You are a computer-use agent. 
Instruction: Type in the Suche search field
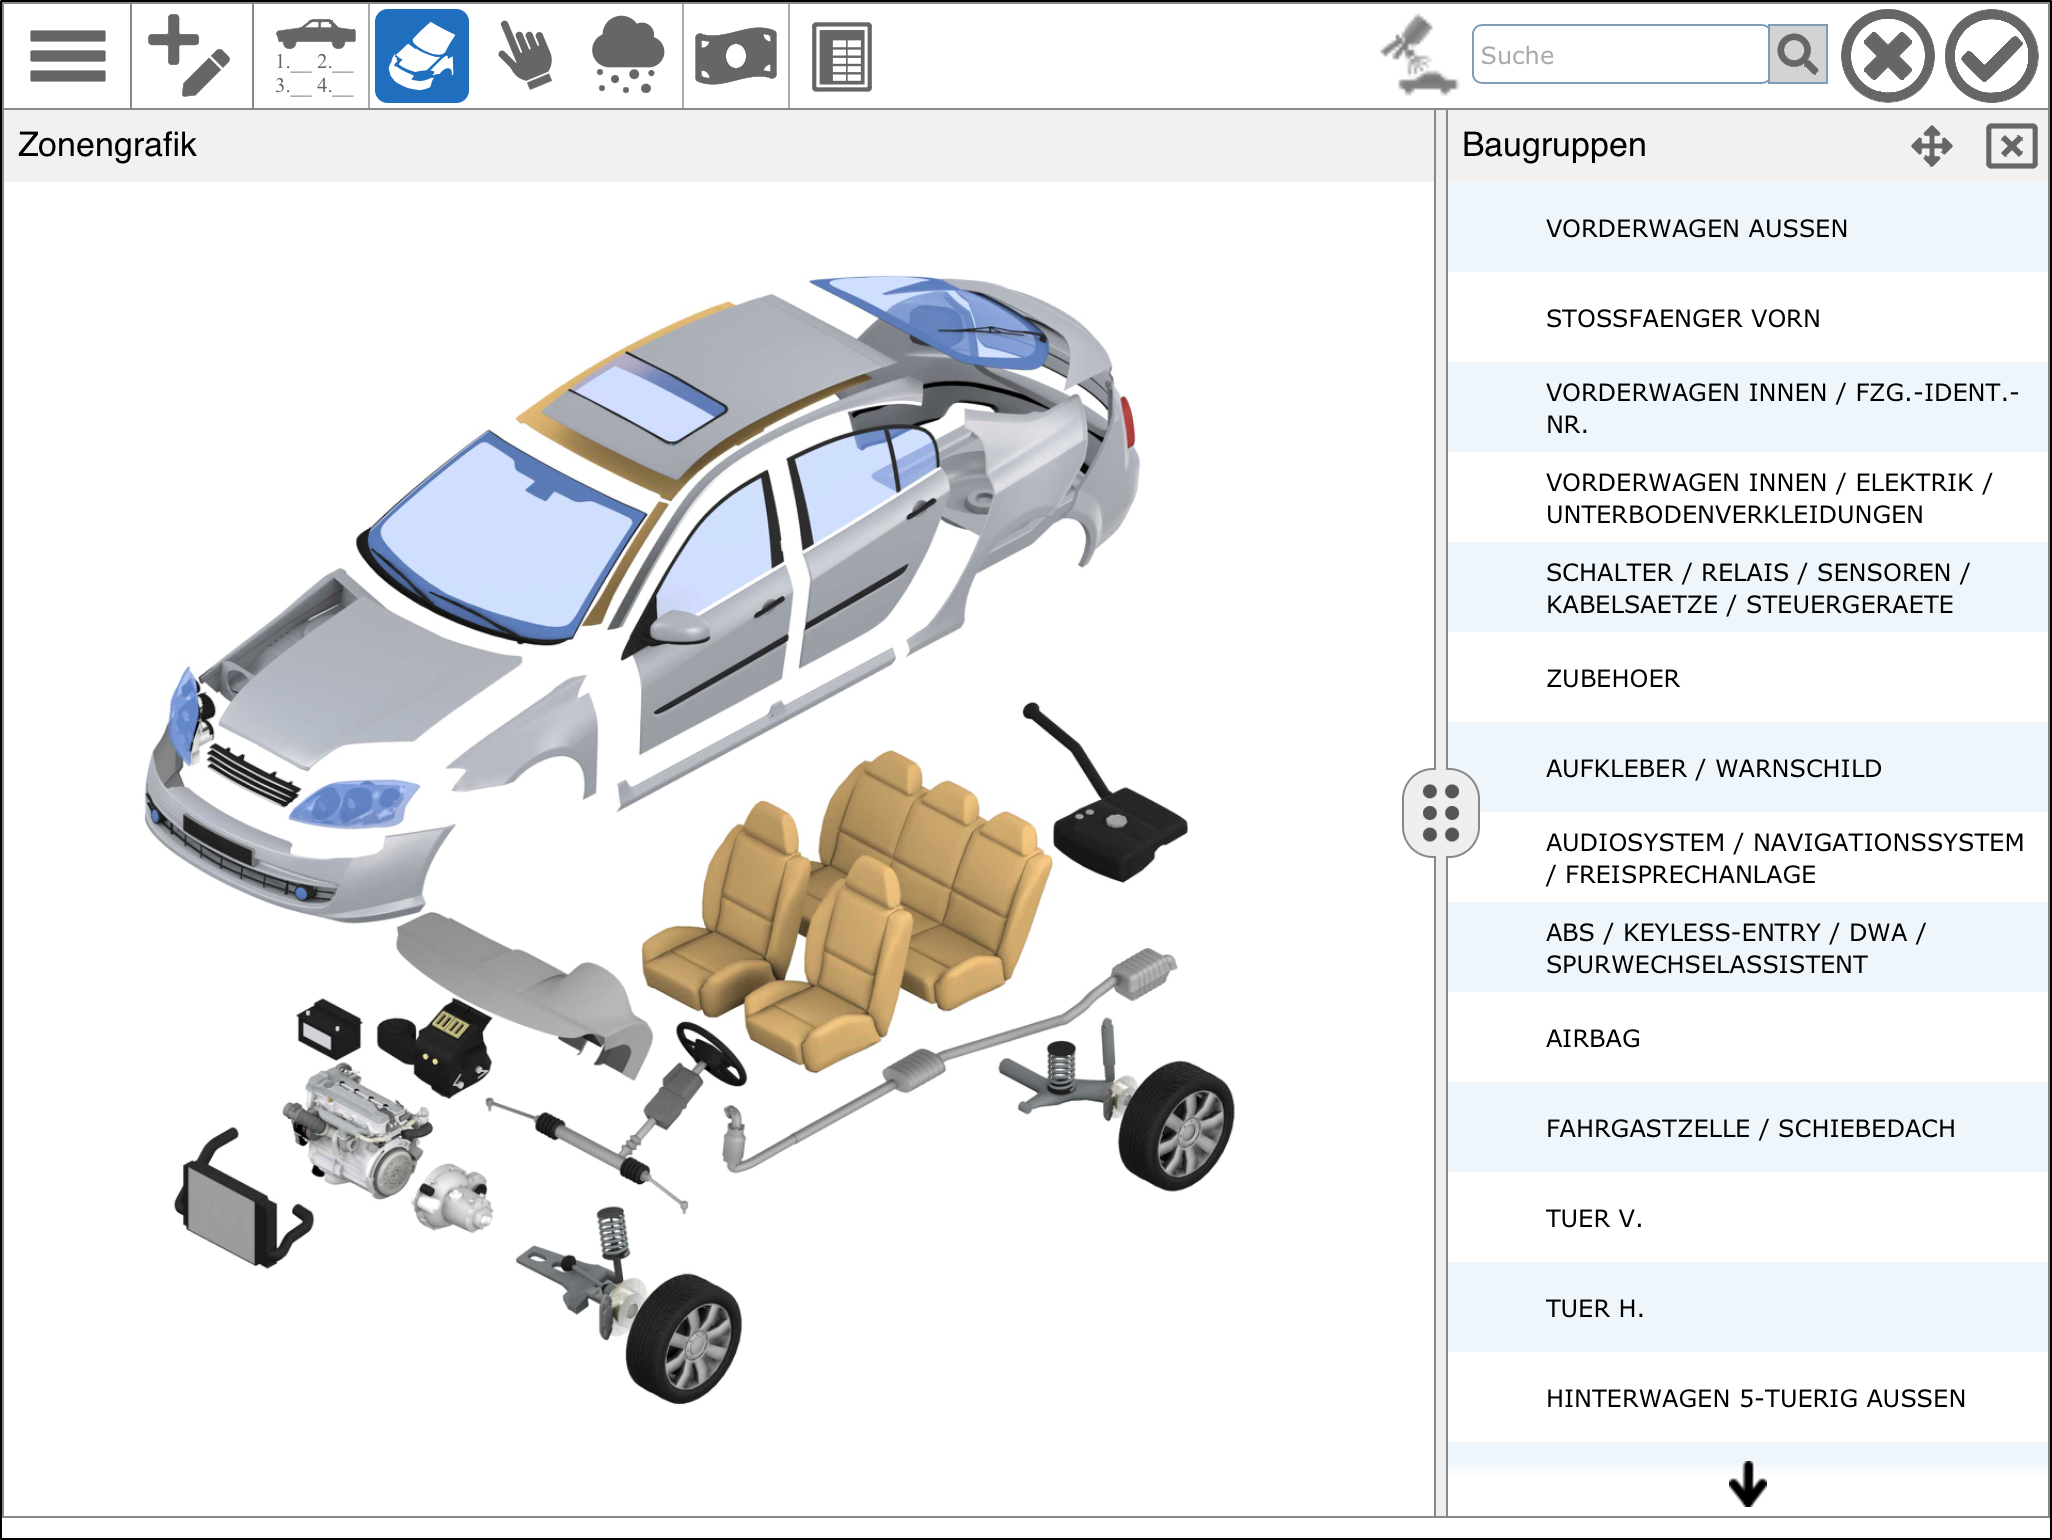pos(1620,55)
